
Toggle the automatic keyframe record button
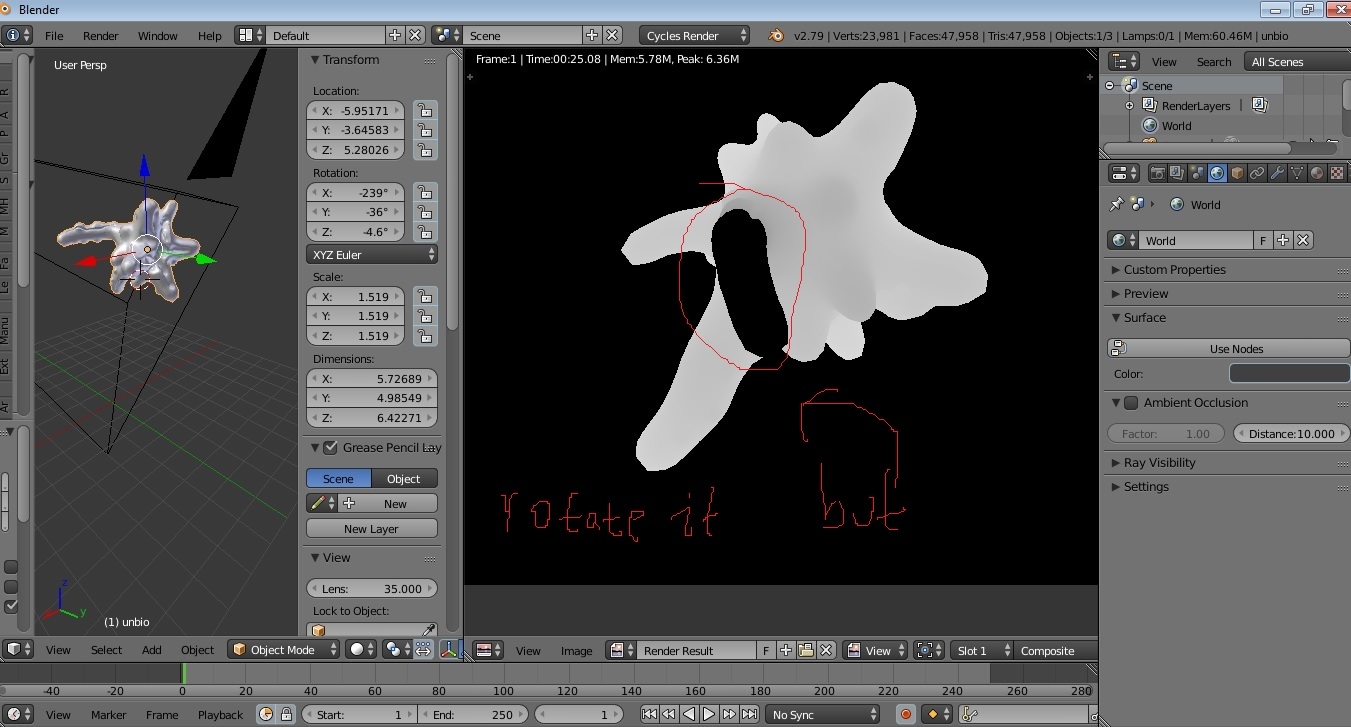point(906,714)
